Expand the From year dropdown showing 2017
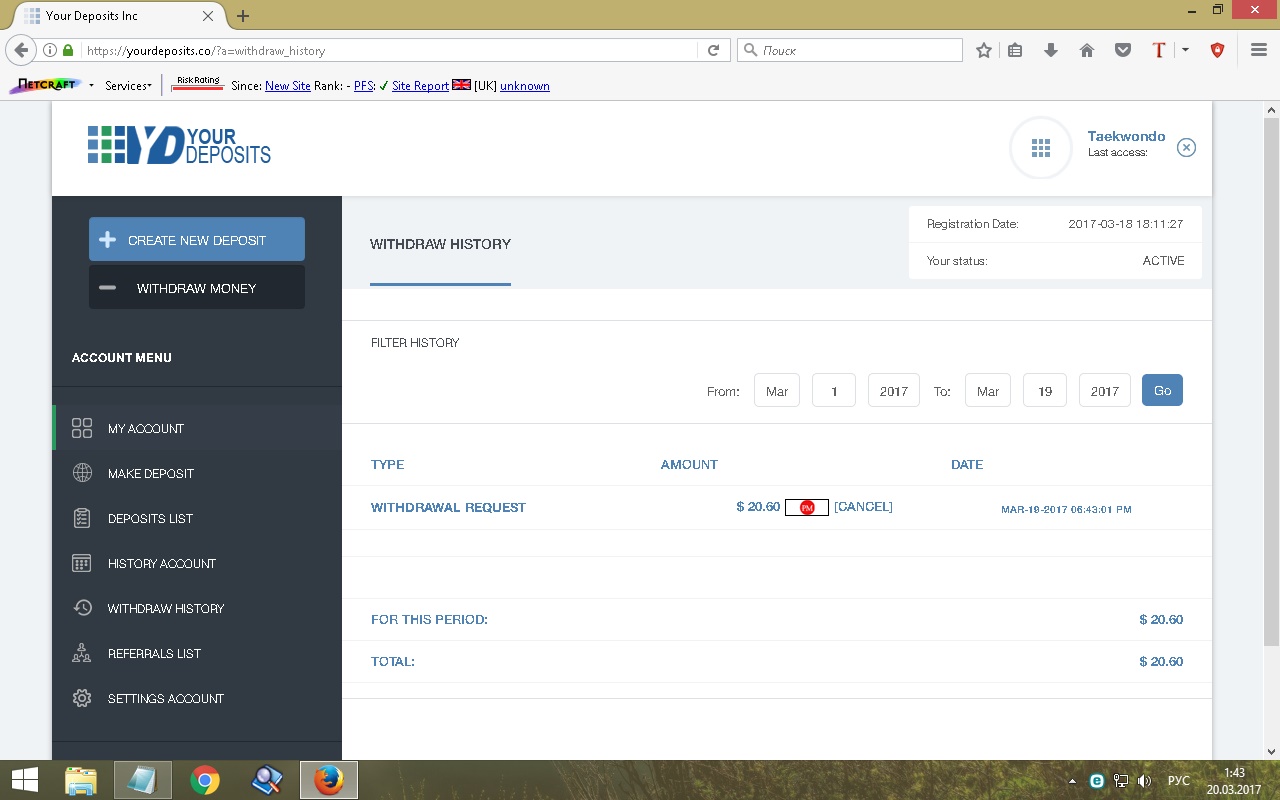 coord(893,391)
